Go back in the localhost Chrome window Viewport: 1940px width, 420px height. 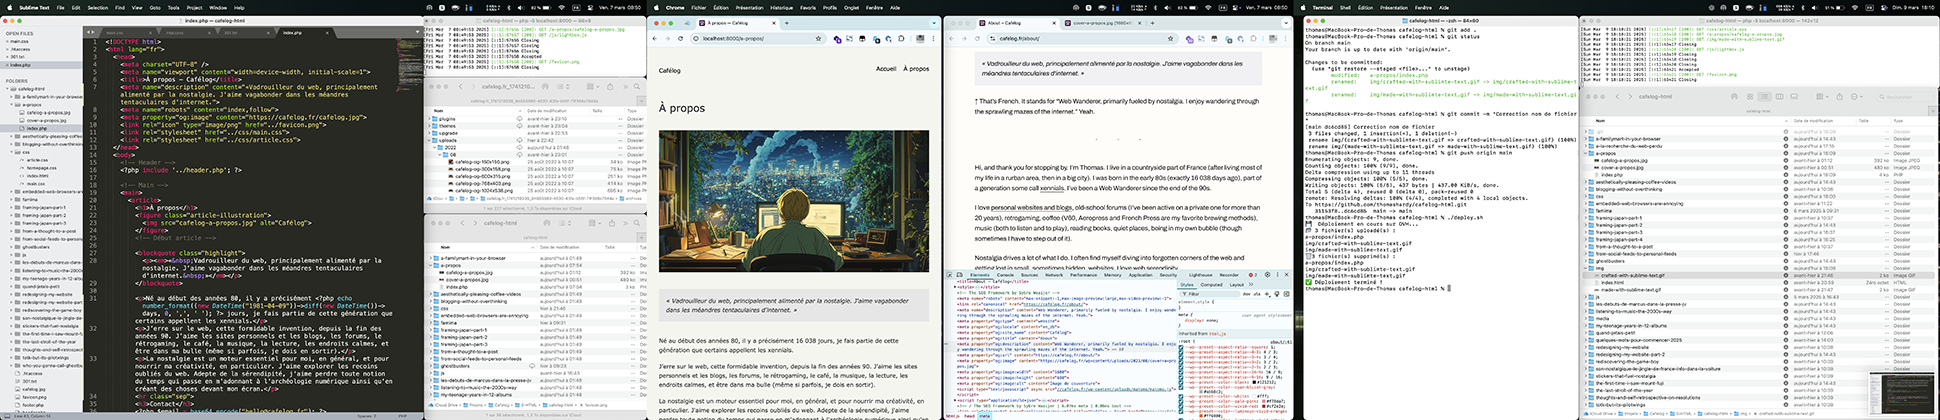pyautogui.click(x=655, y=38)
